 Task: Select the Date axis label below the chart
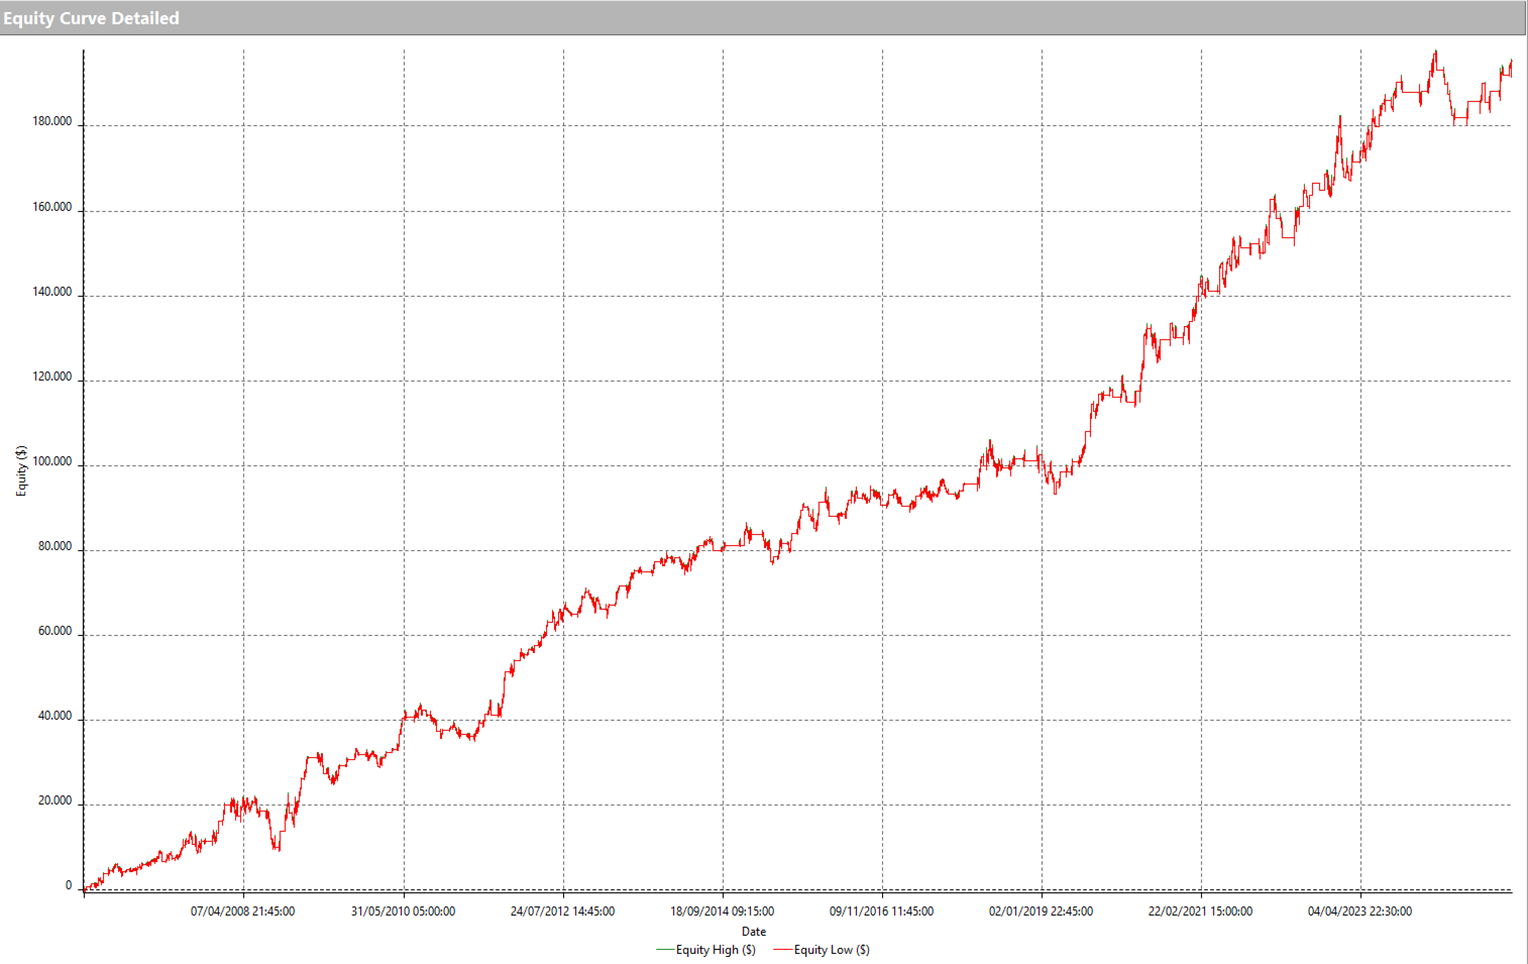pos(753,930)
